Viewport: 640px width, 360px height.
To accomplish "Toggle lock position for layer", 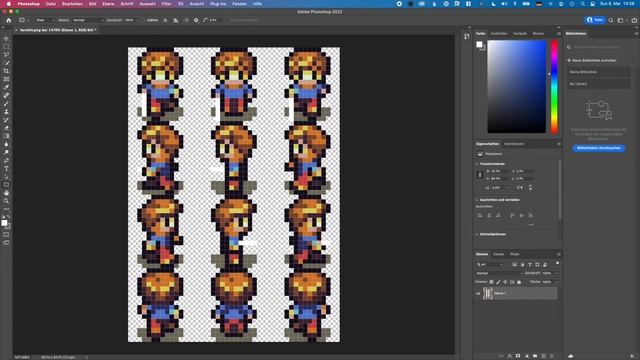I will [505, 282].
